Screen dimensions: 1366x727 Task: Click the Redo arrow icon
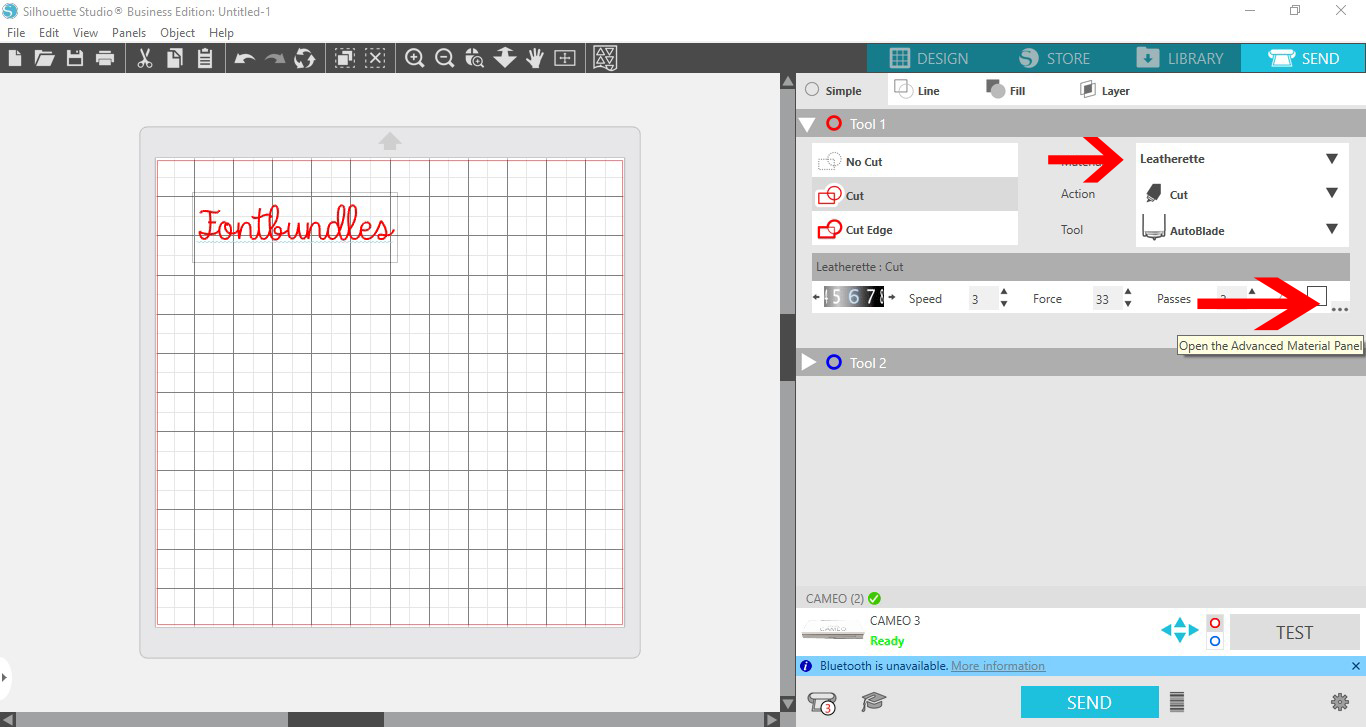[274, 59]
